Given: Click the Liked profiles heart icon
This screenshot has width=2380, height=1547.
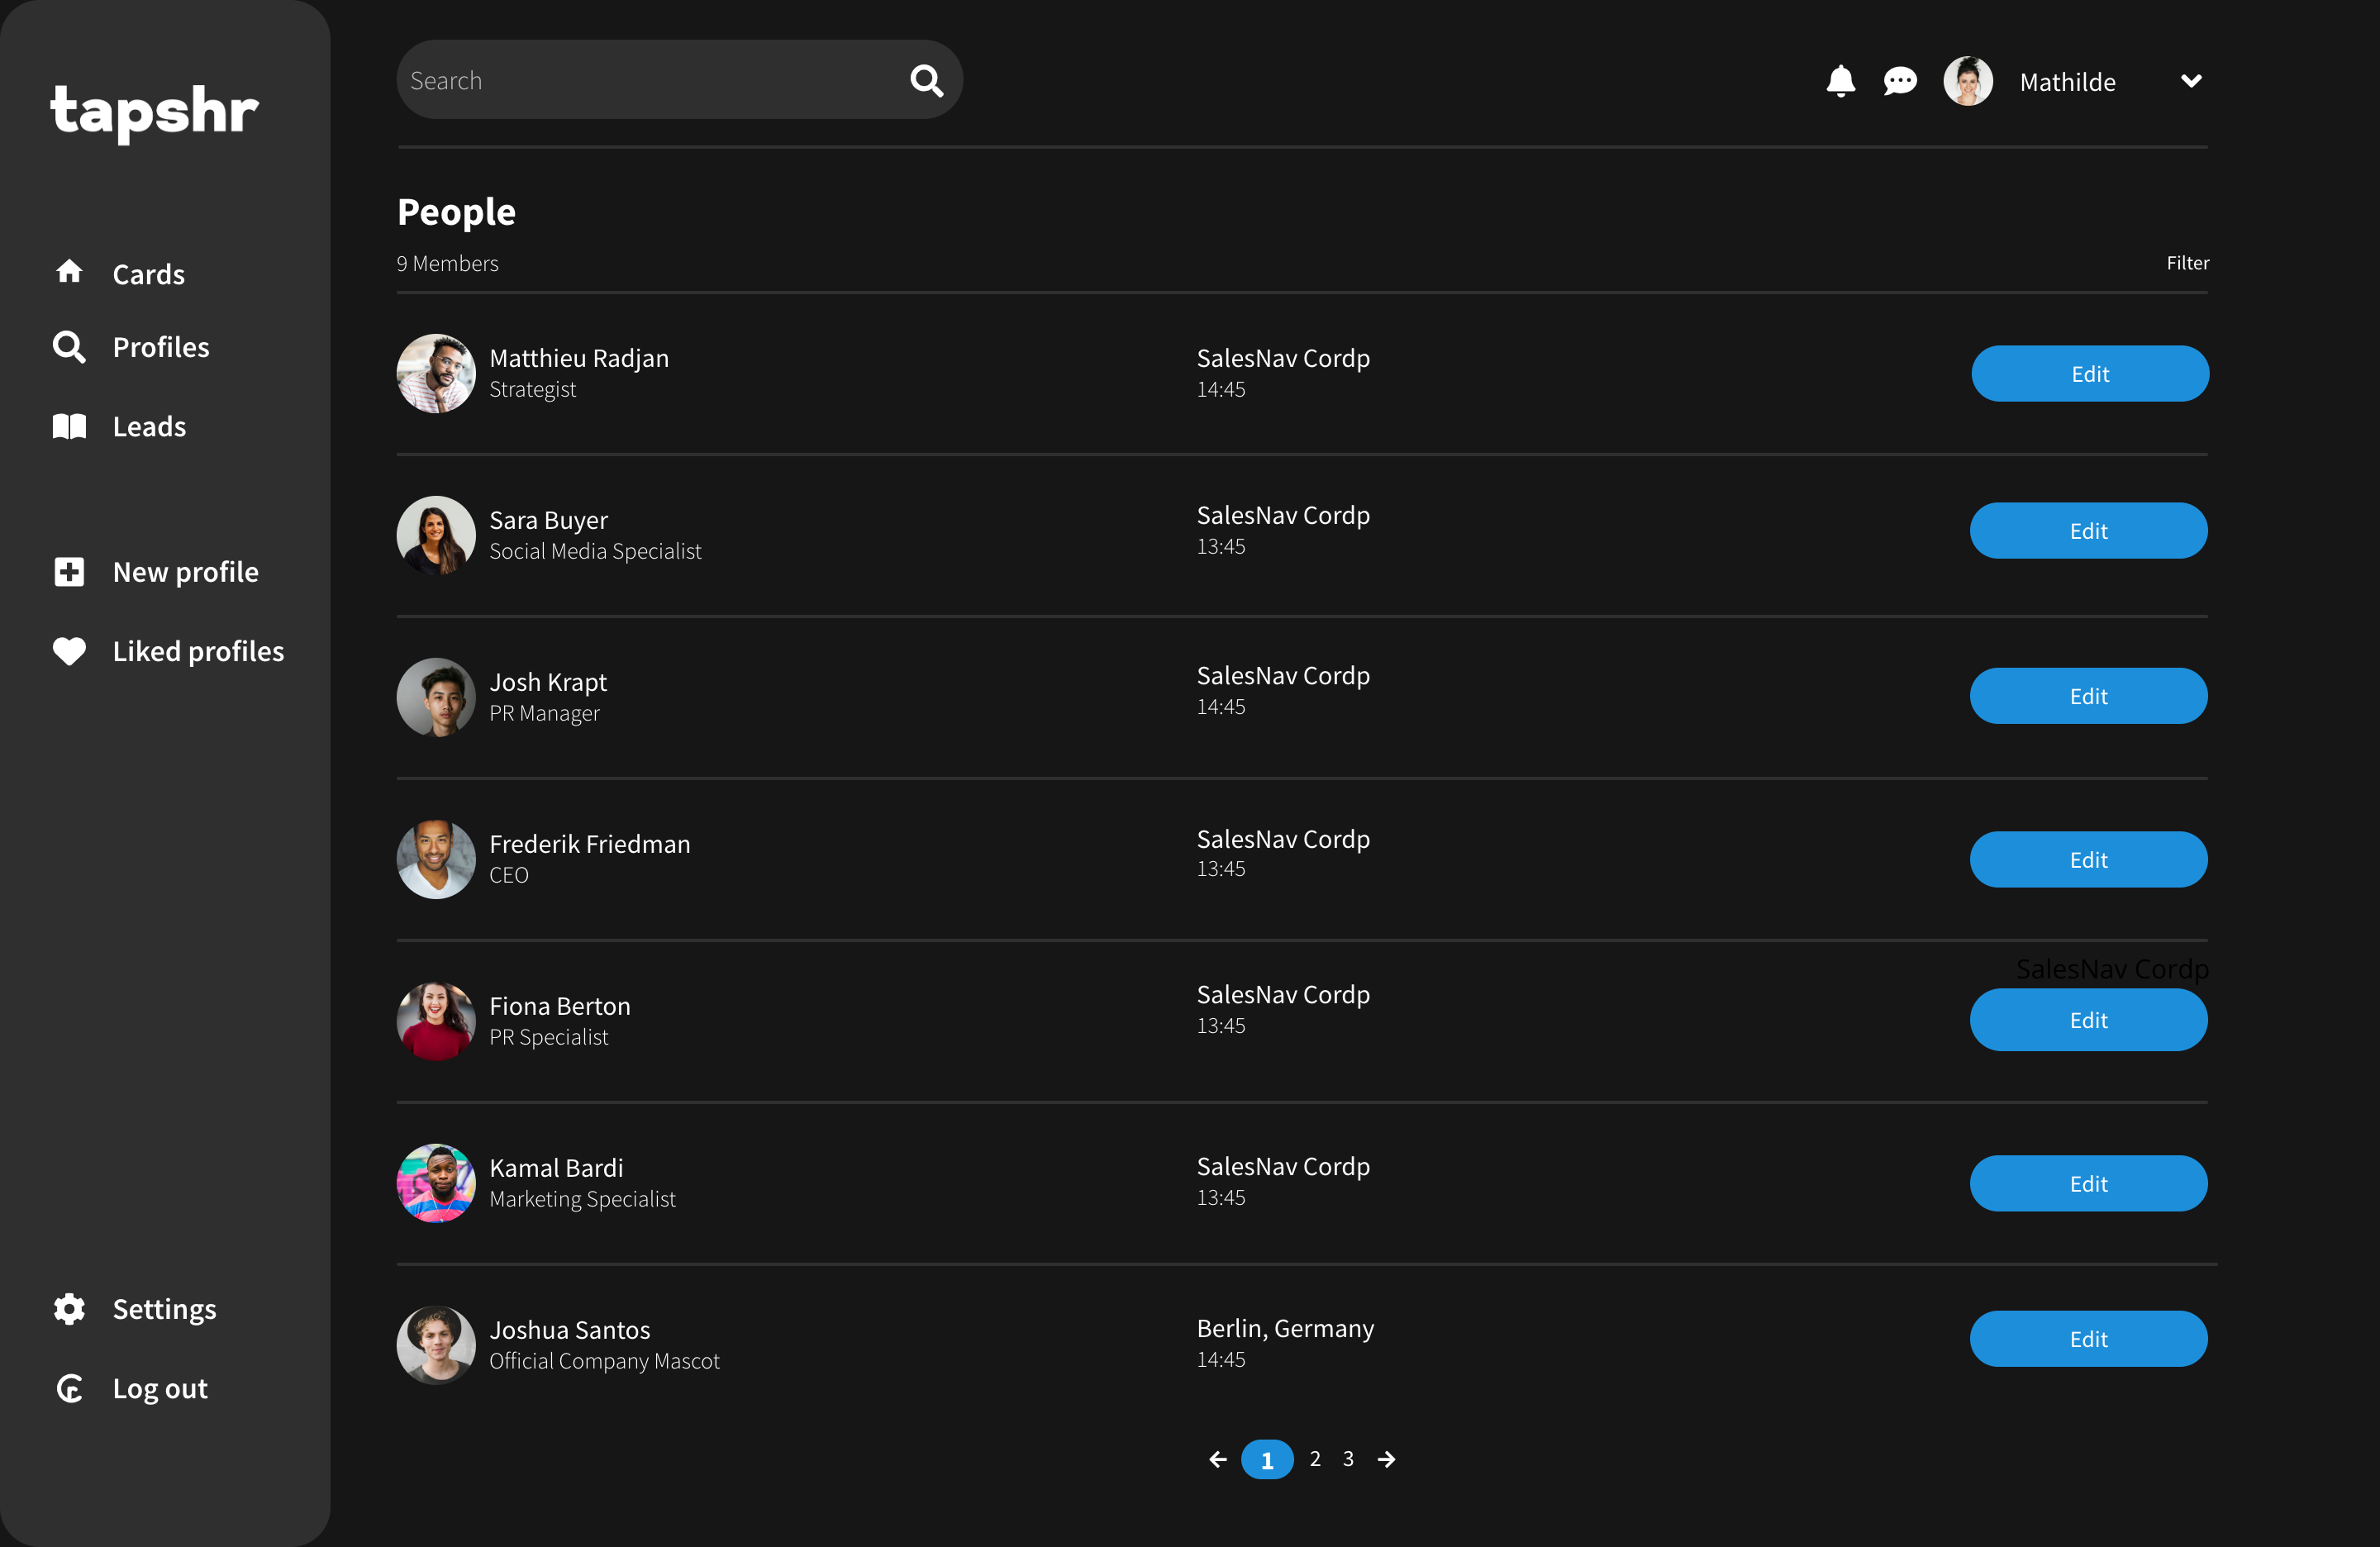Looking at the screenshot, I should [x=69, y=651].
